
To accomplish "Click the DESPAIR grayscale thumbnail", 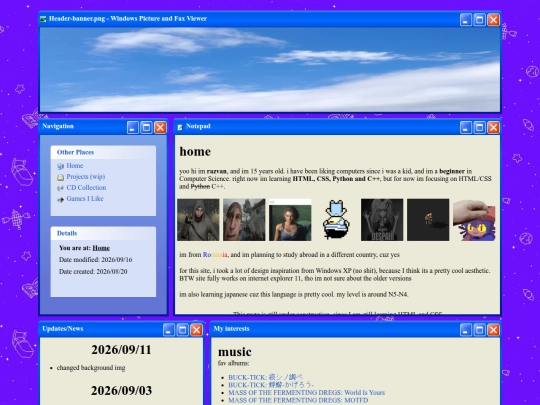I will 382,220.
